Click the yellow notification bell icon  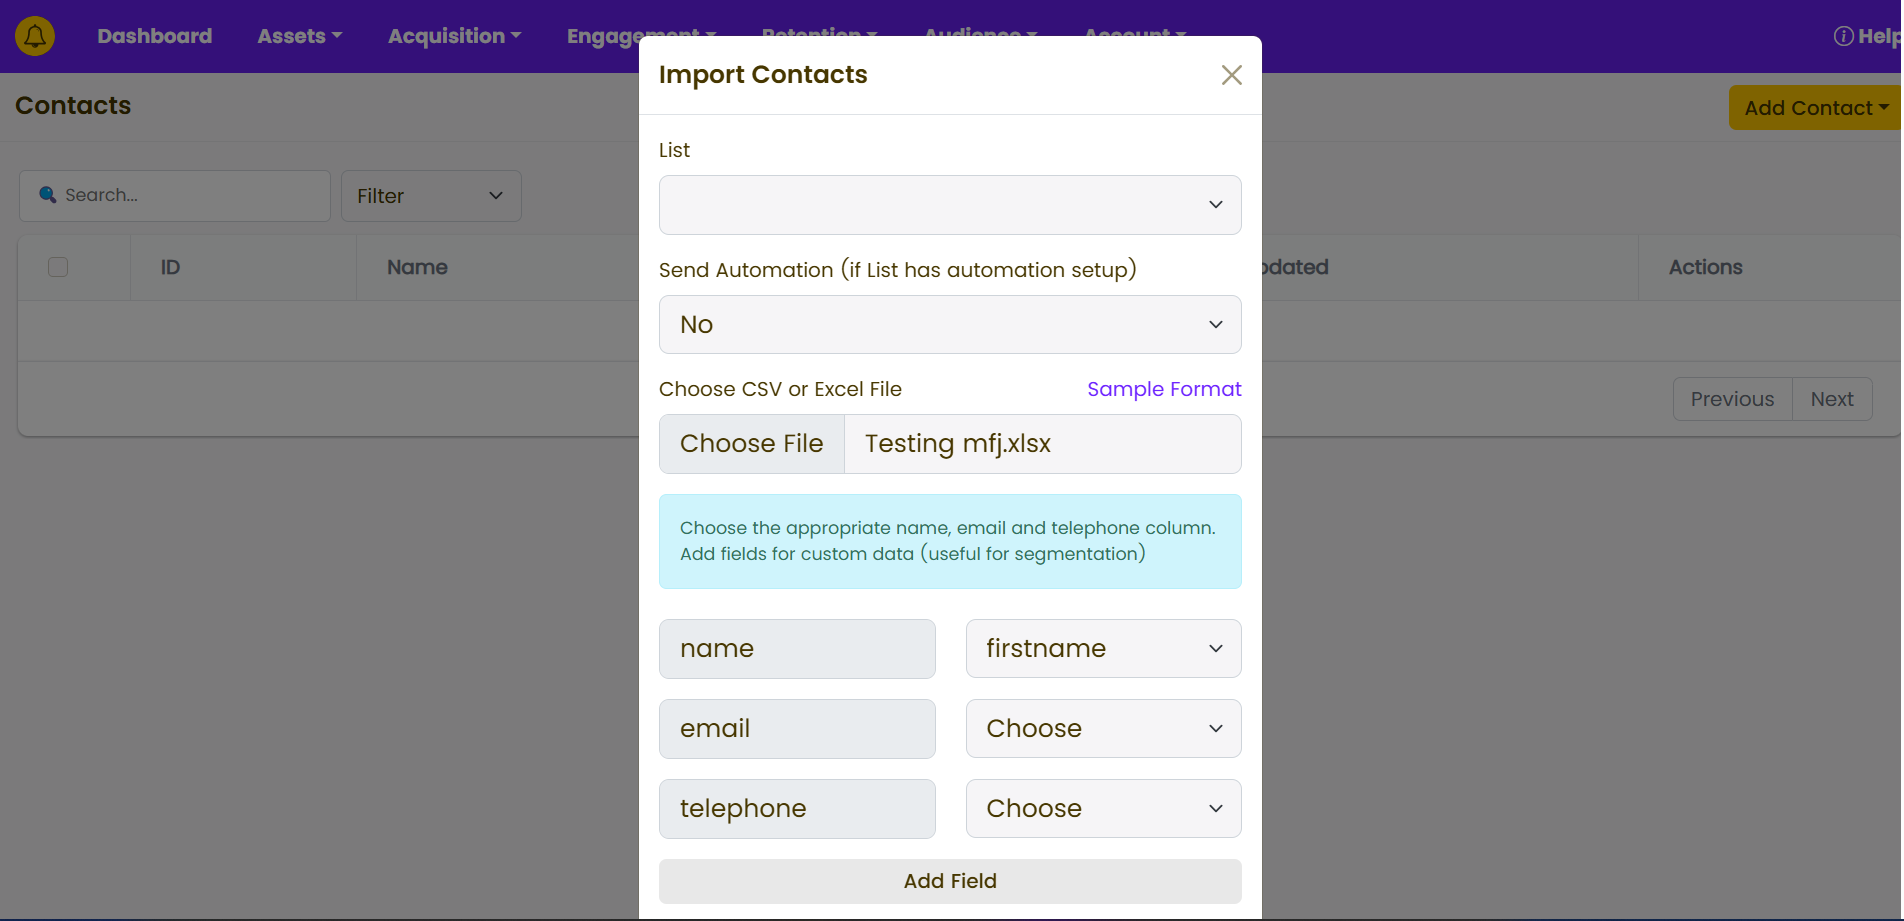click(35, 36)
